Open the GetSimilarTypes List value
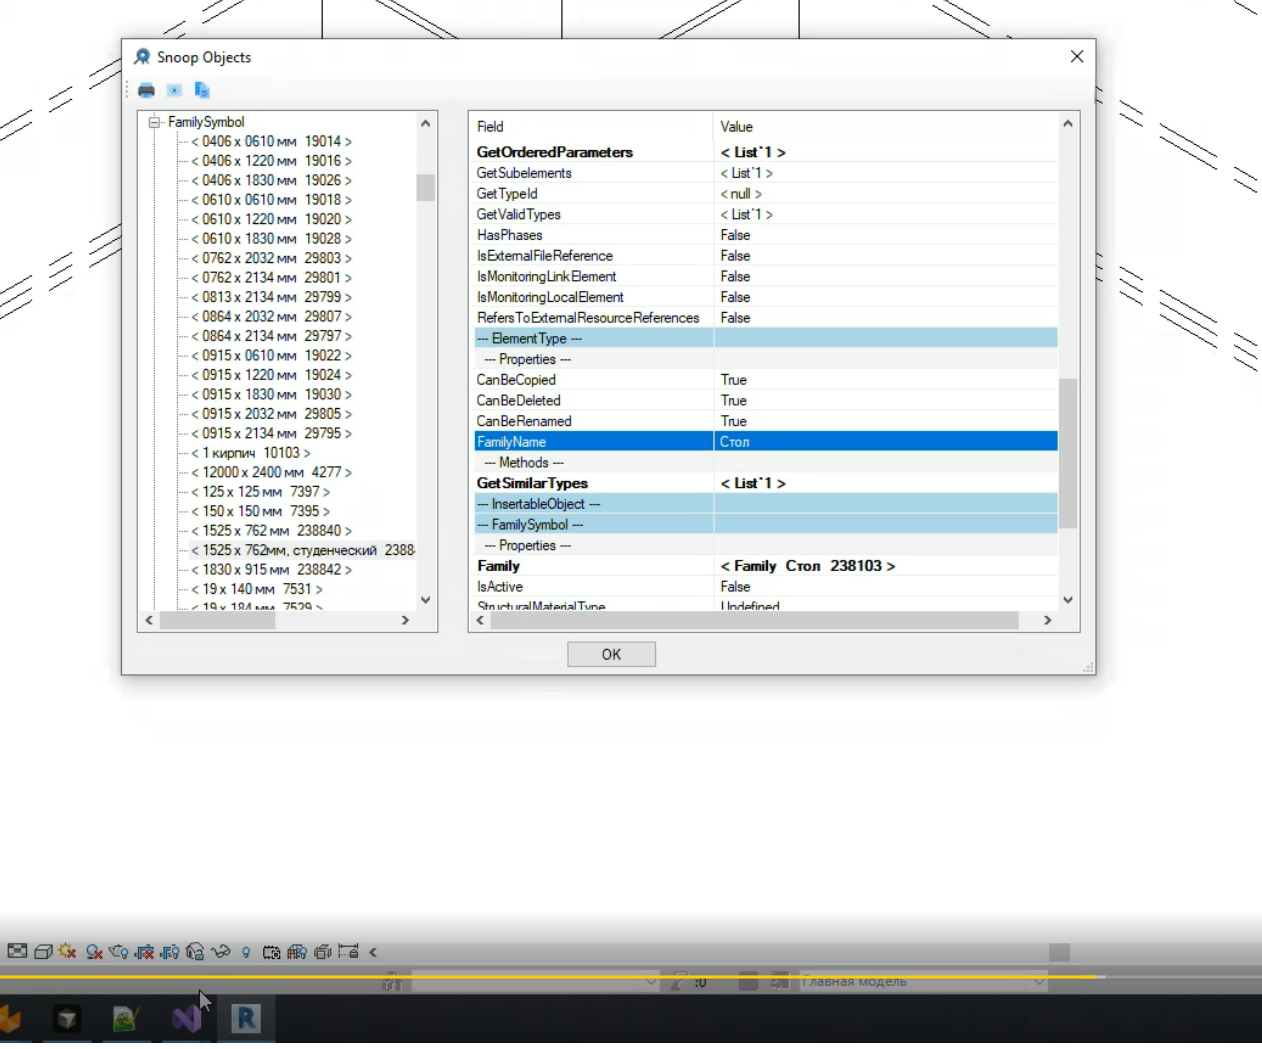 click(x=753, y=483)
